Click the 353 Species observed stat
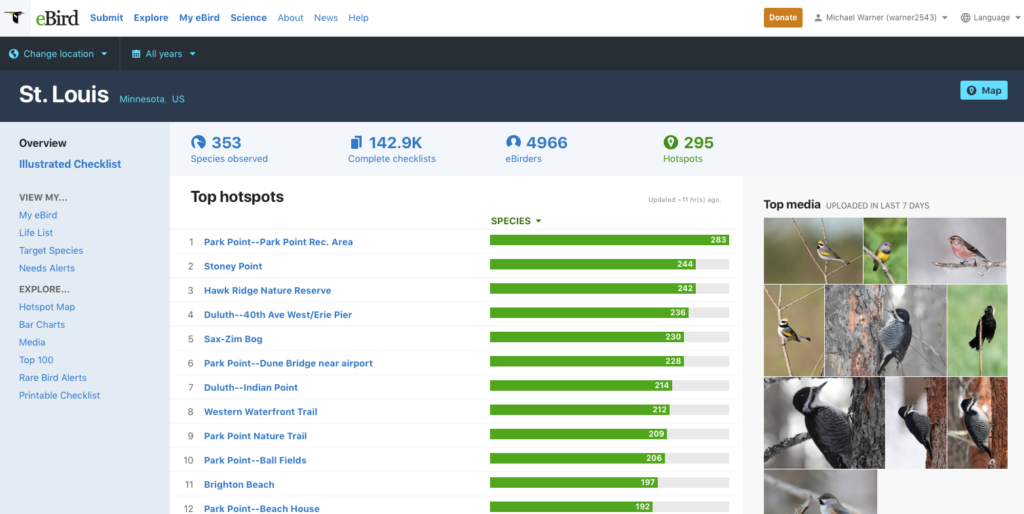The width and height of the screenshot is (1024, 514). (229, 149)
